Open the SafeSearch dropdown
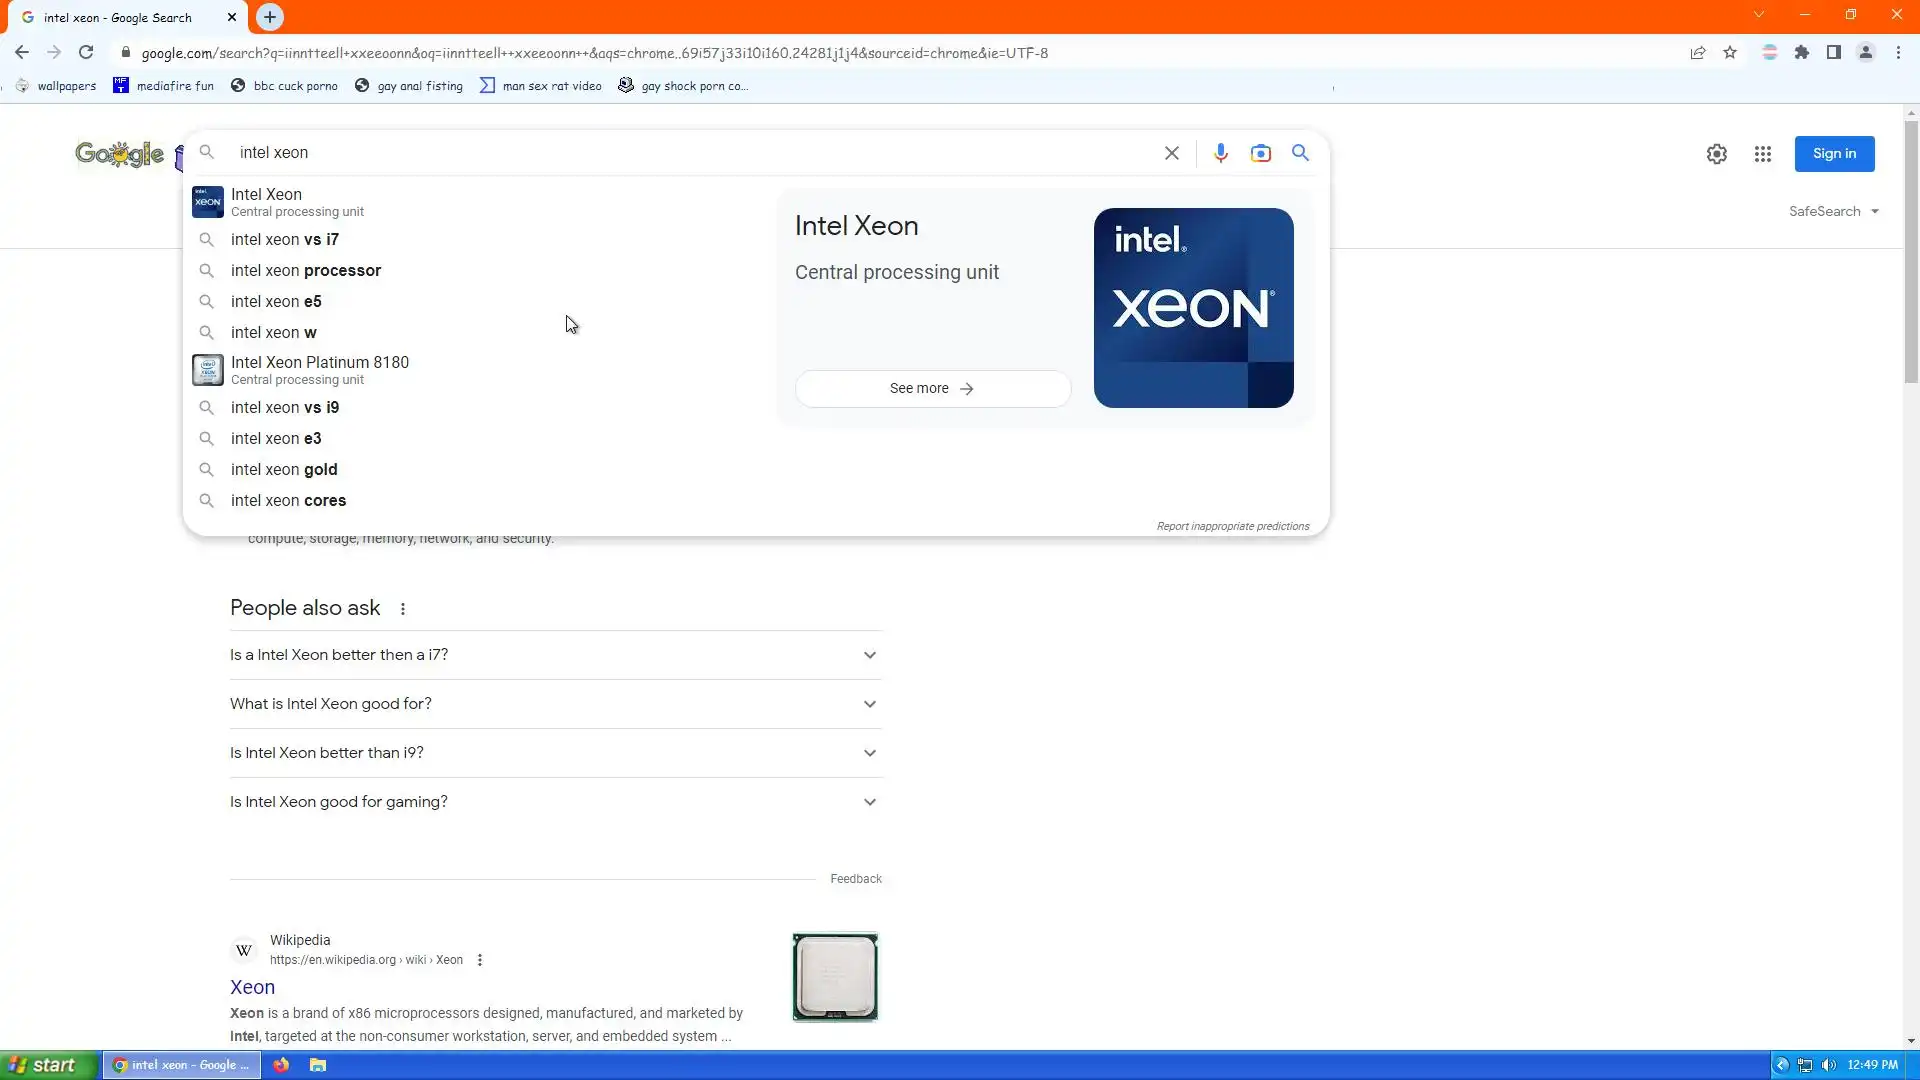The image size is (1920, 1080). click(x=1833, y=211)
